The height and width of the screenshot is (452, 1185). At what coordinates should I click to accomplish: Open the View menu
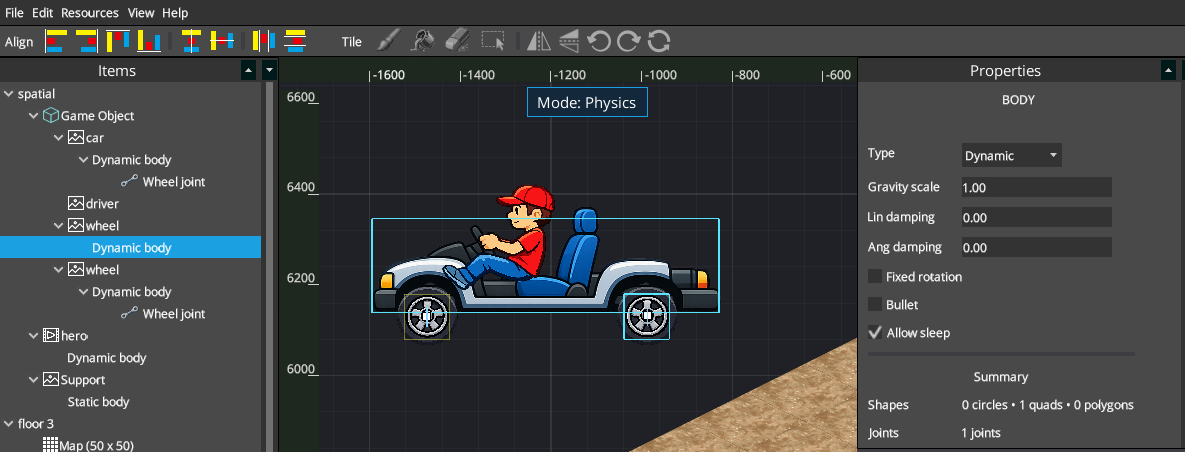[141, 13]
